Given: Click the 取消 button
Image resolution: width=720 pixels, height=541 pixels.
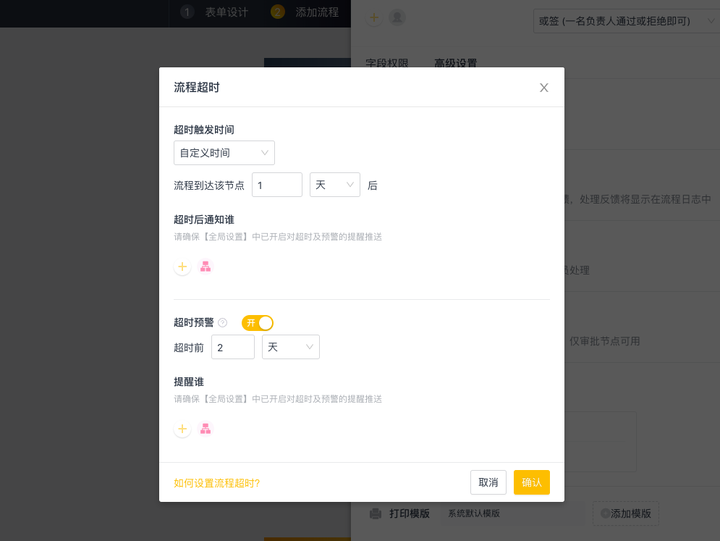Looking at the screenshot, I should [x=488, y=482].
